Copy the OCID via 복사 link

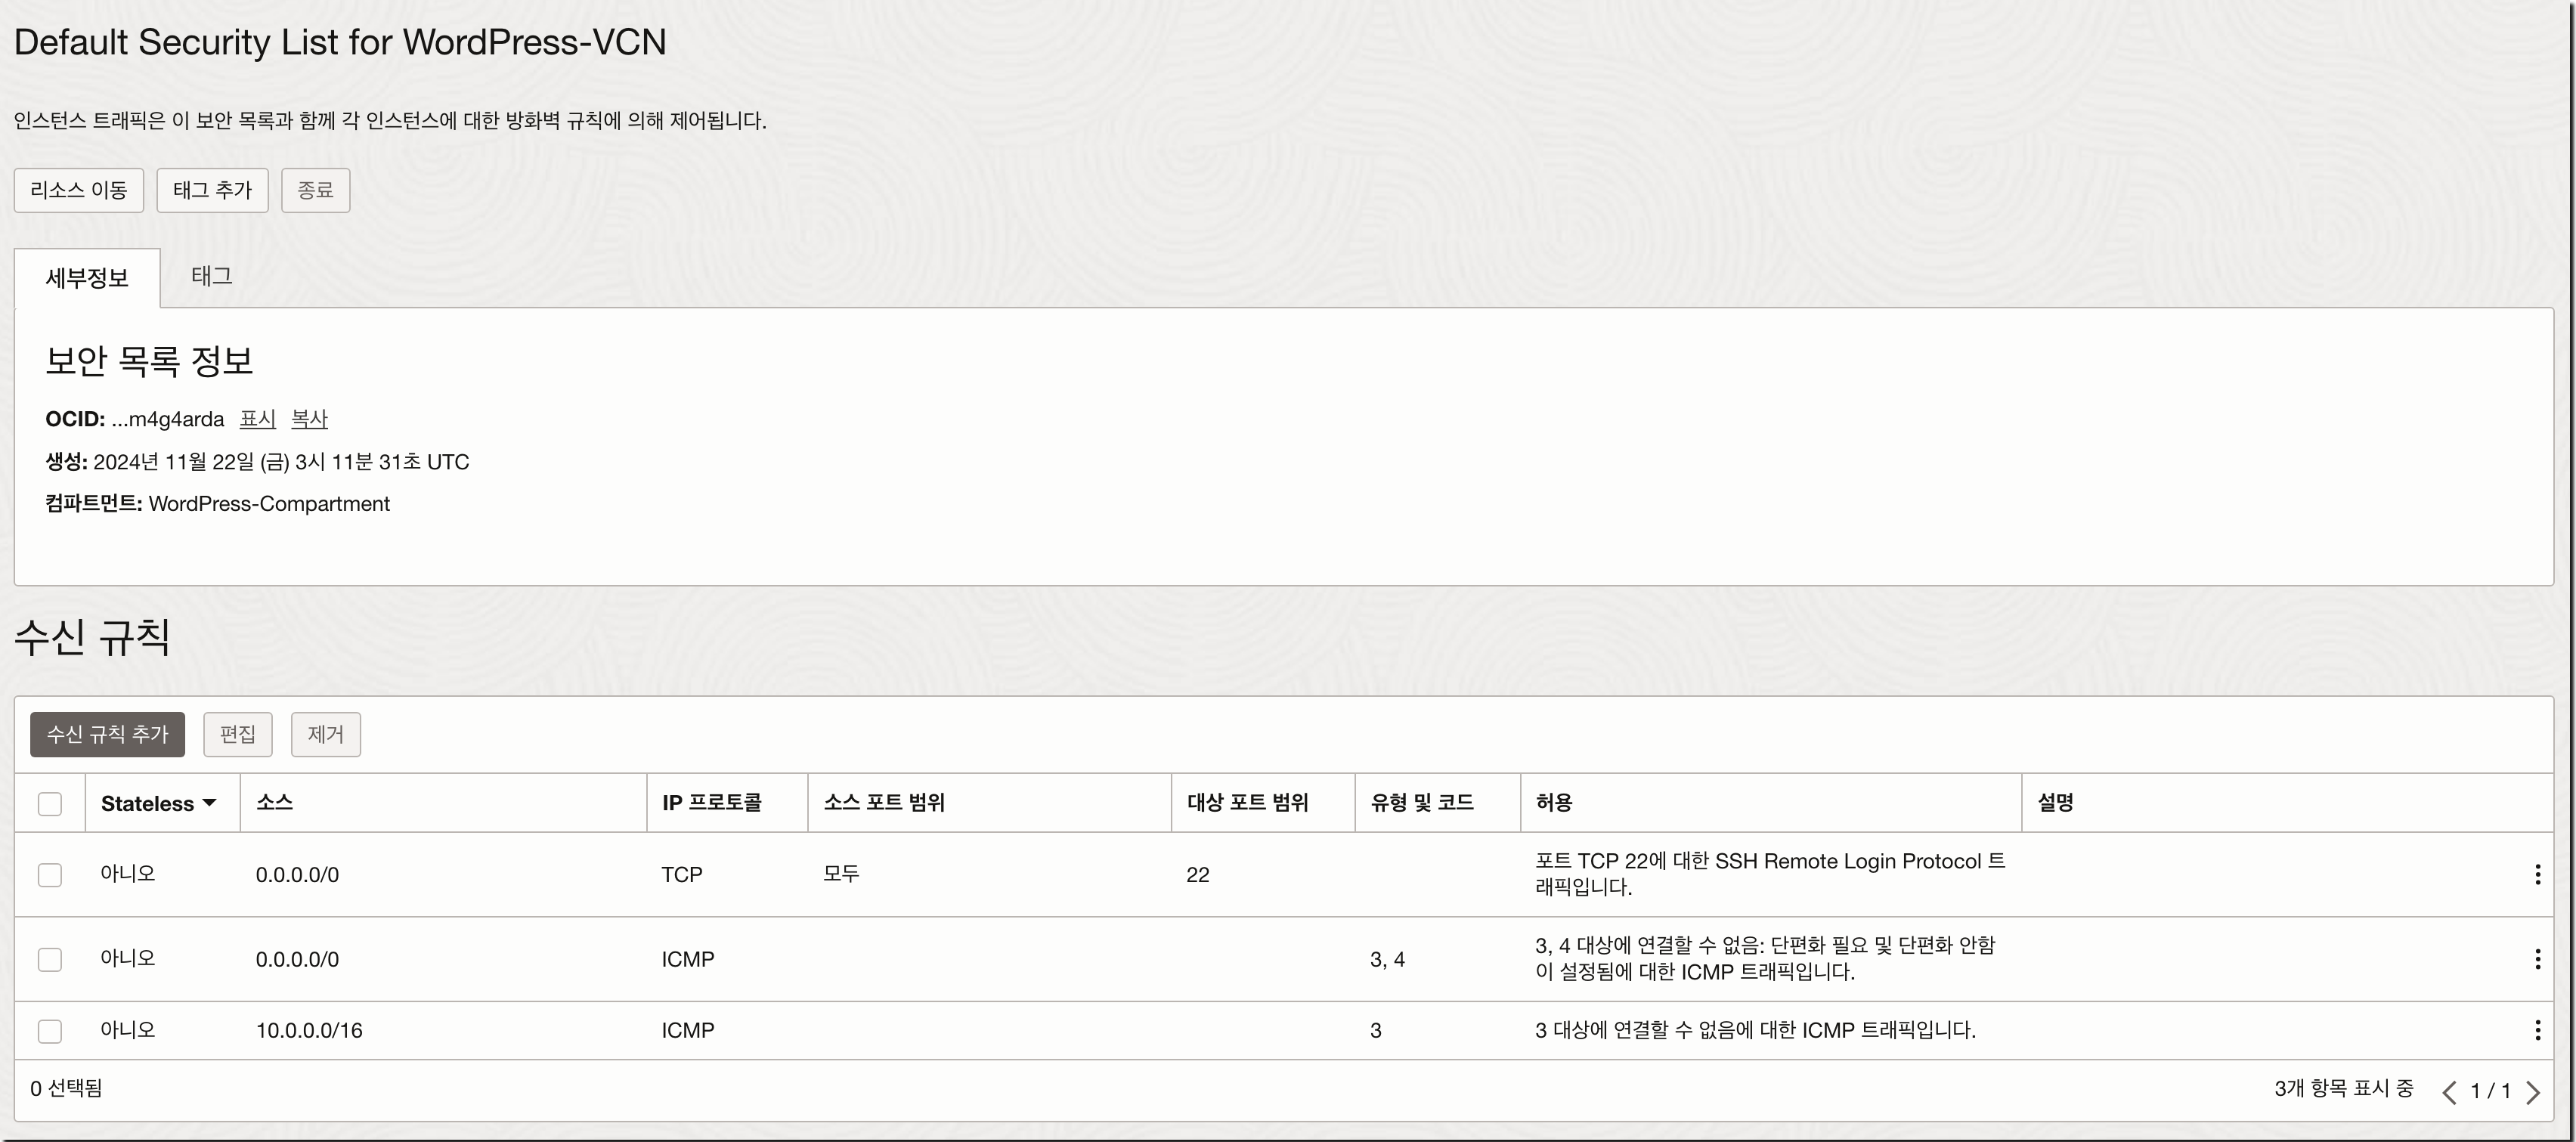309,419
